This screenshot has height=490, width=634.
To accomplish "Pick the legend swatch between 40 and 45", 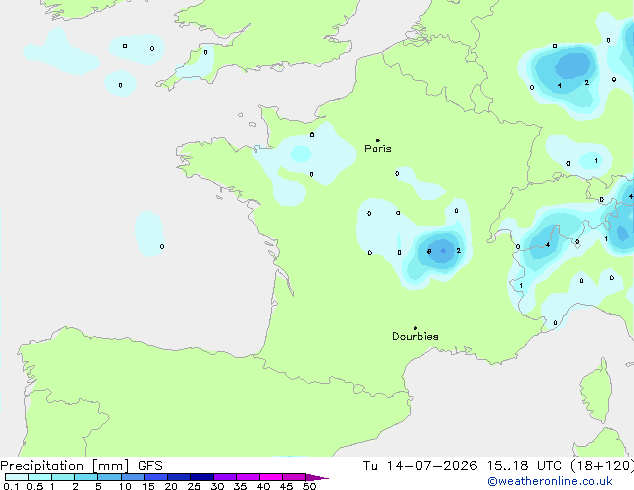I will click(271, 477).
